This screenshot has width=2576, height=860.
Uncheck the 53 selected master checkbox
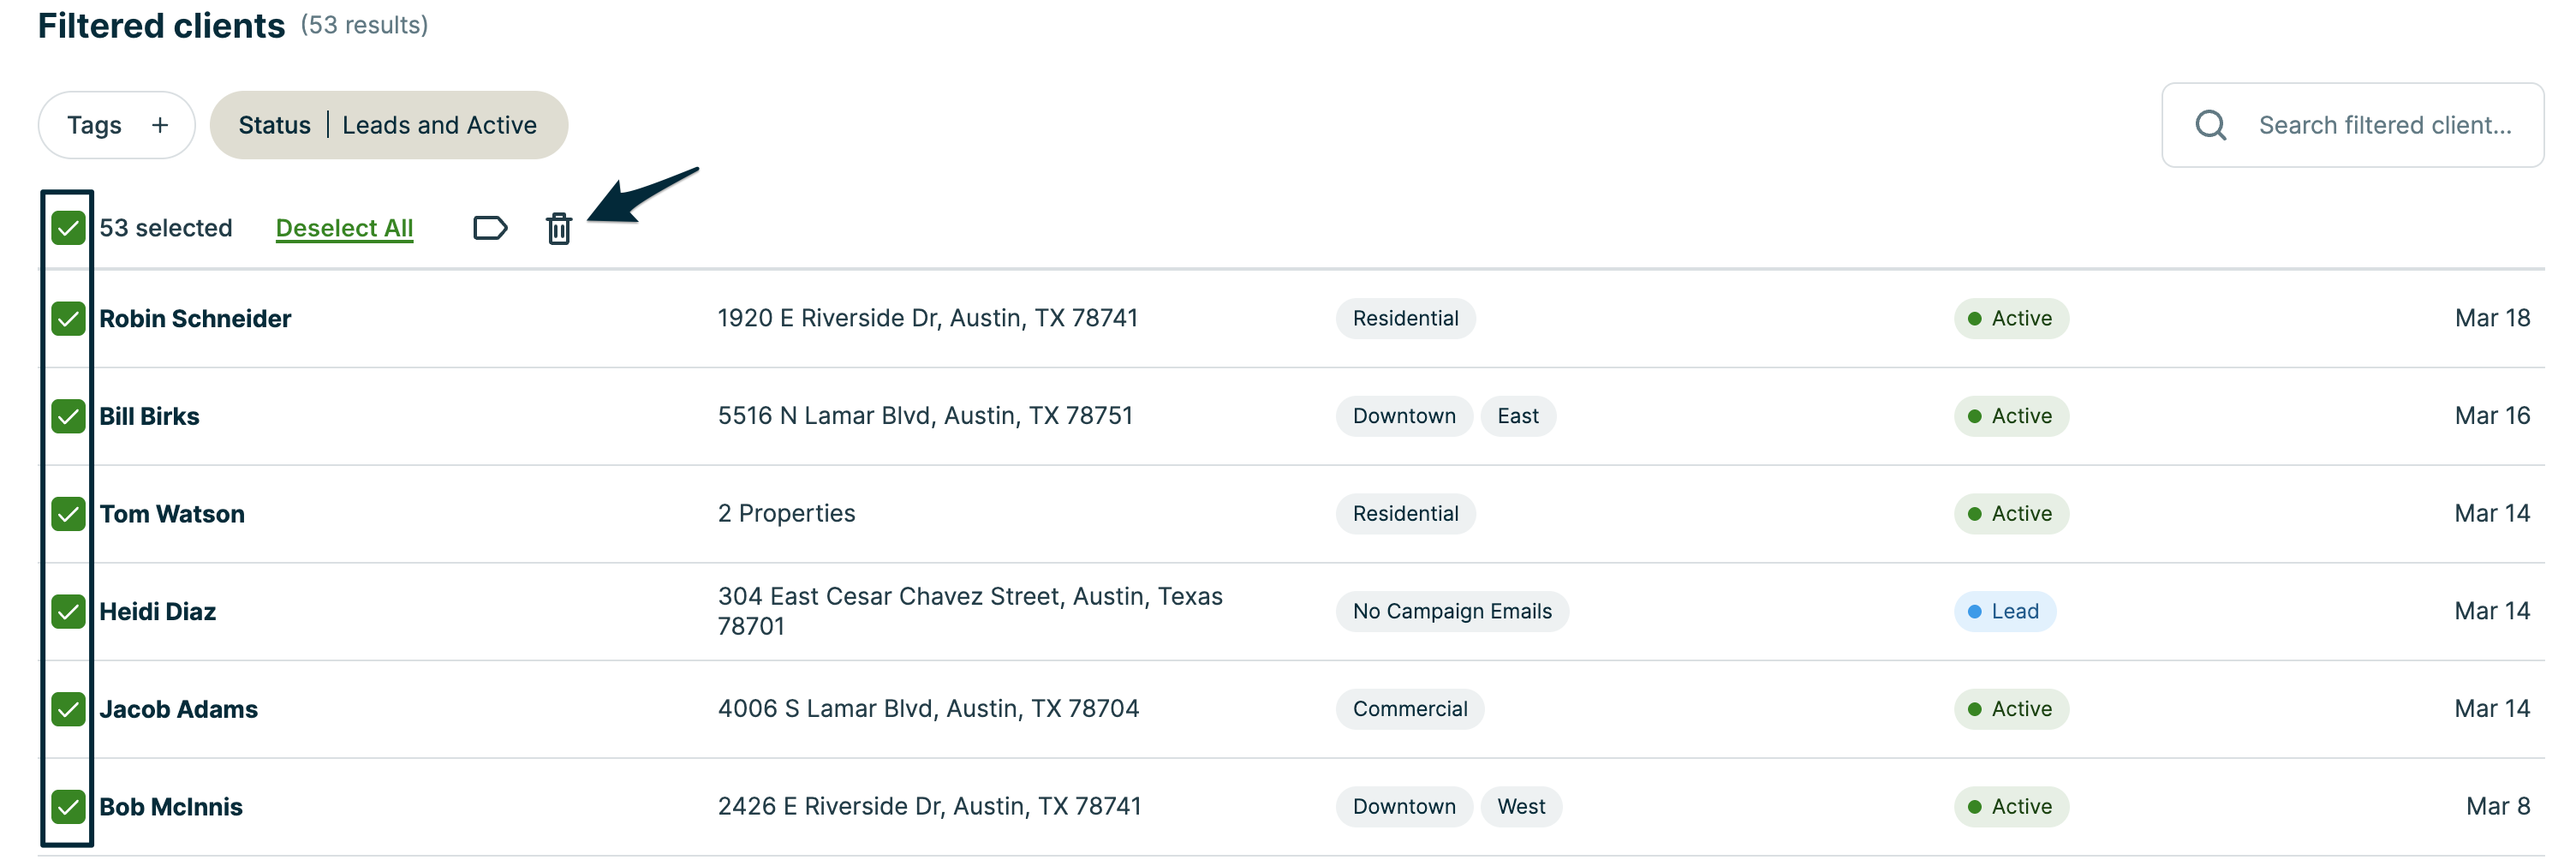(68, 228)
